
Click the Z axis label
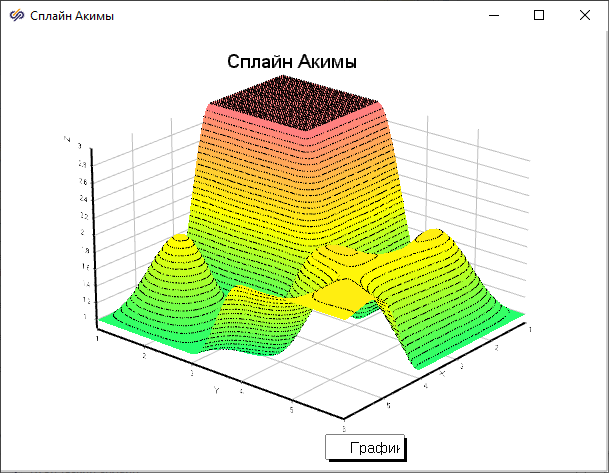(67, 138)
